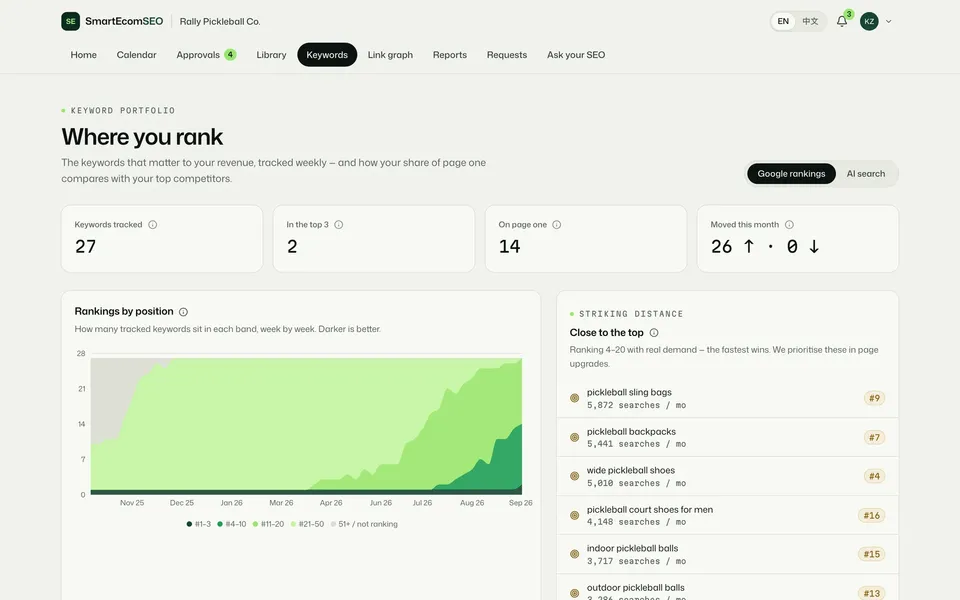Screen dimensions: 960x600
Task: Toggle the #21-50 legend entry
Action: click(307, 524)
